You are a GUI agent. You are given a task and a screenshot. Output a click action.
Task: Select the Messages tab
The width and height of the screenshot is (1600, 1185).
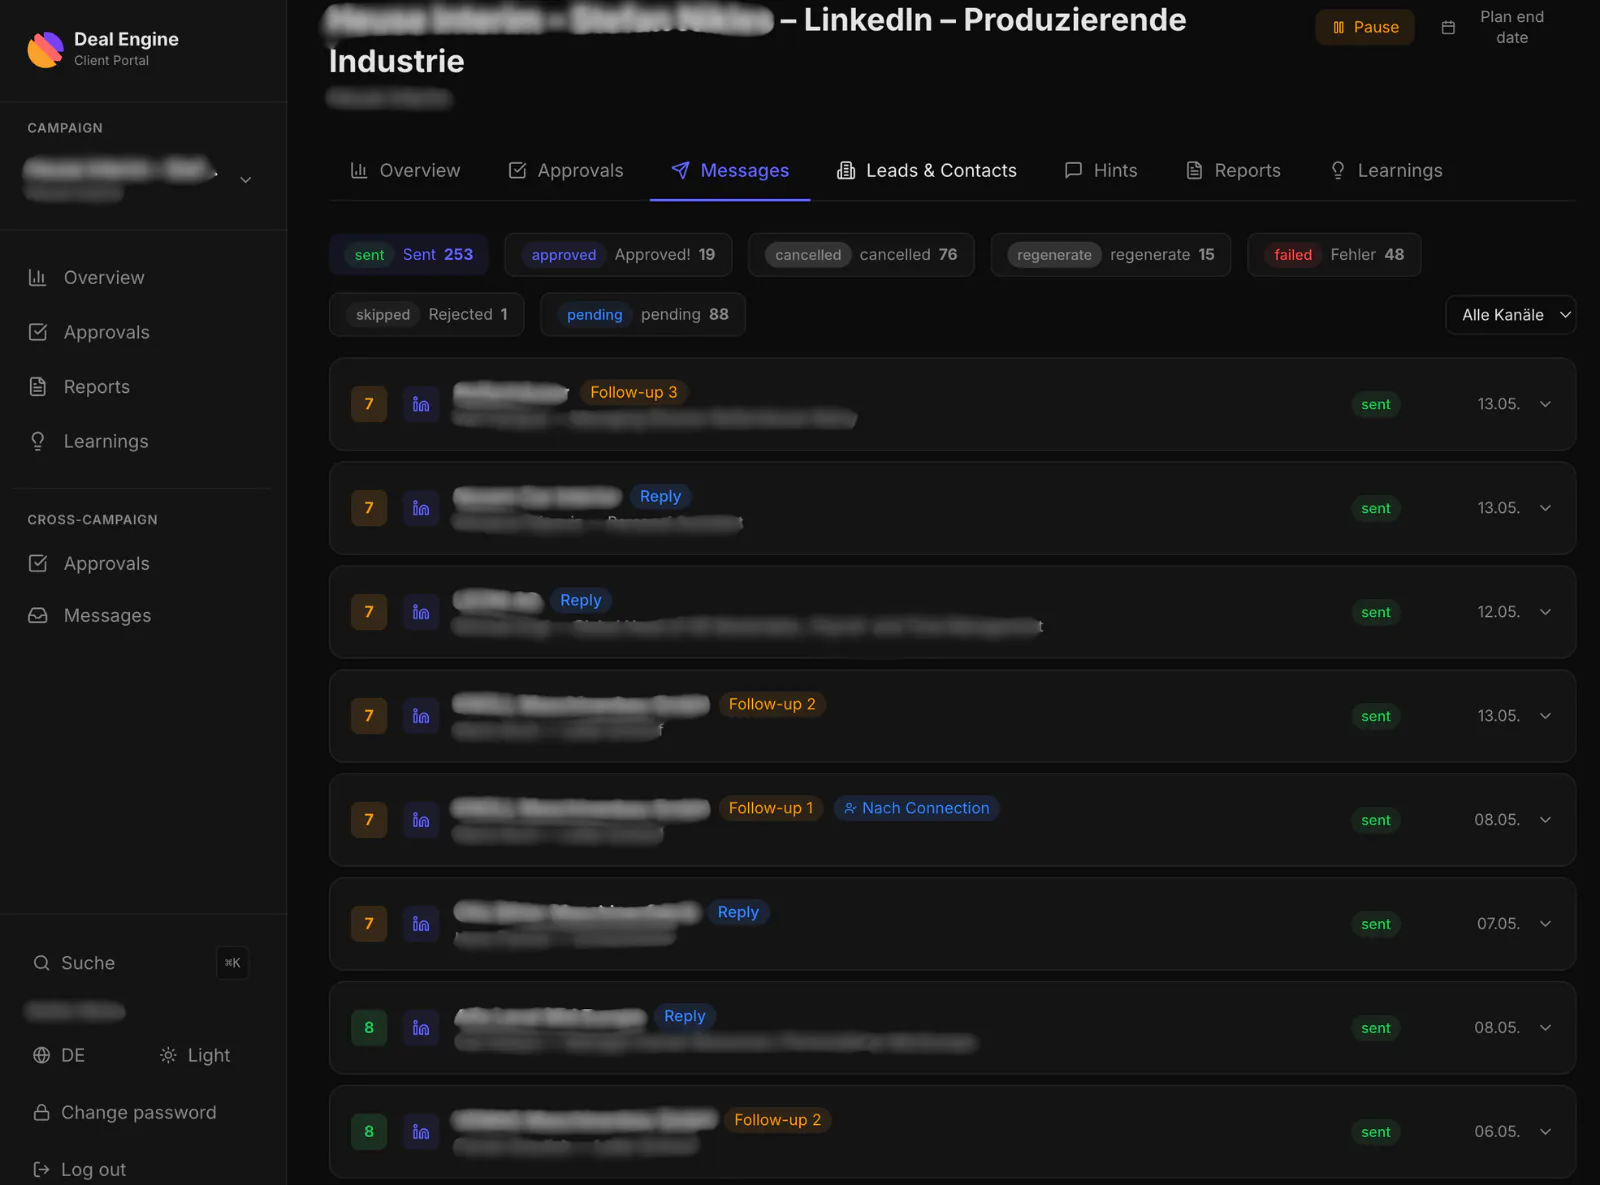(730, 170)
